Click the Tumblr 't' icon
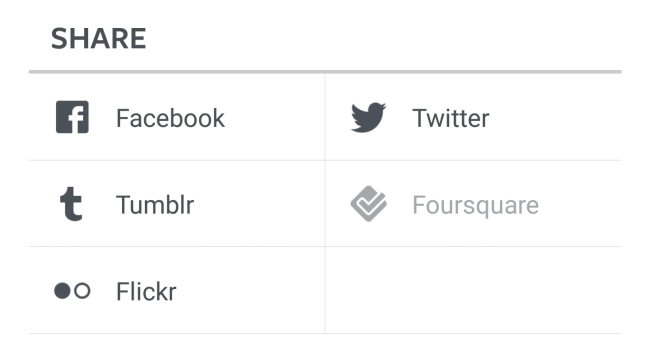The width and height of the screenshot is (650, 364). (x=71, y=204)
